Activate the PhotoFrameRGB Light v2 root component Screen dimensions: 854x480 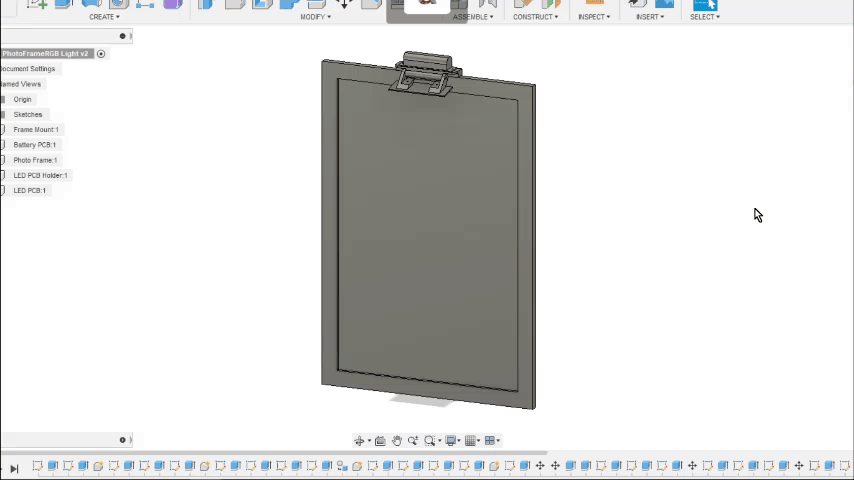coord(101,53)
